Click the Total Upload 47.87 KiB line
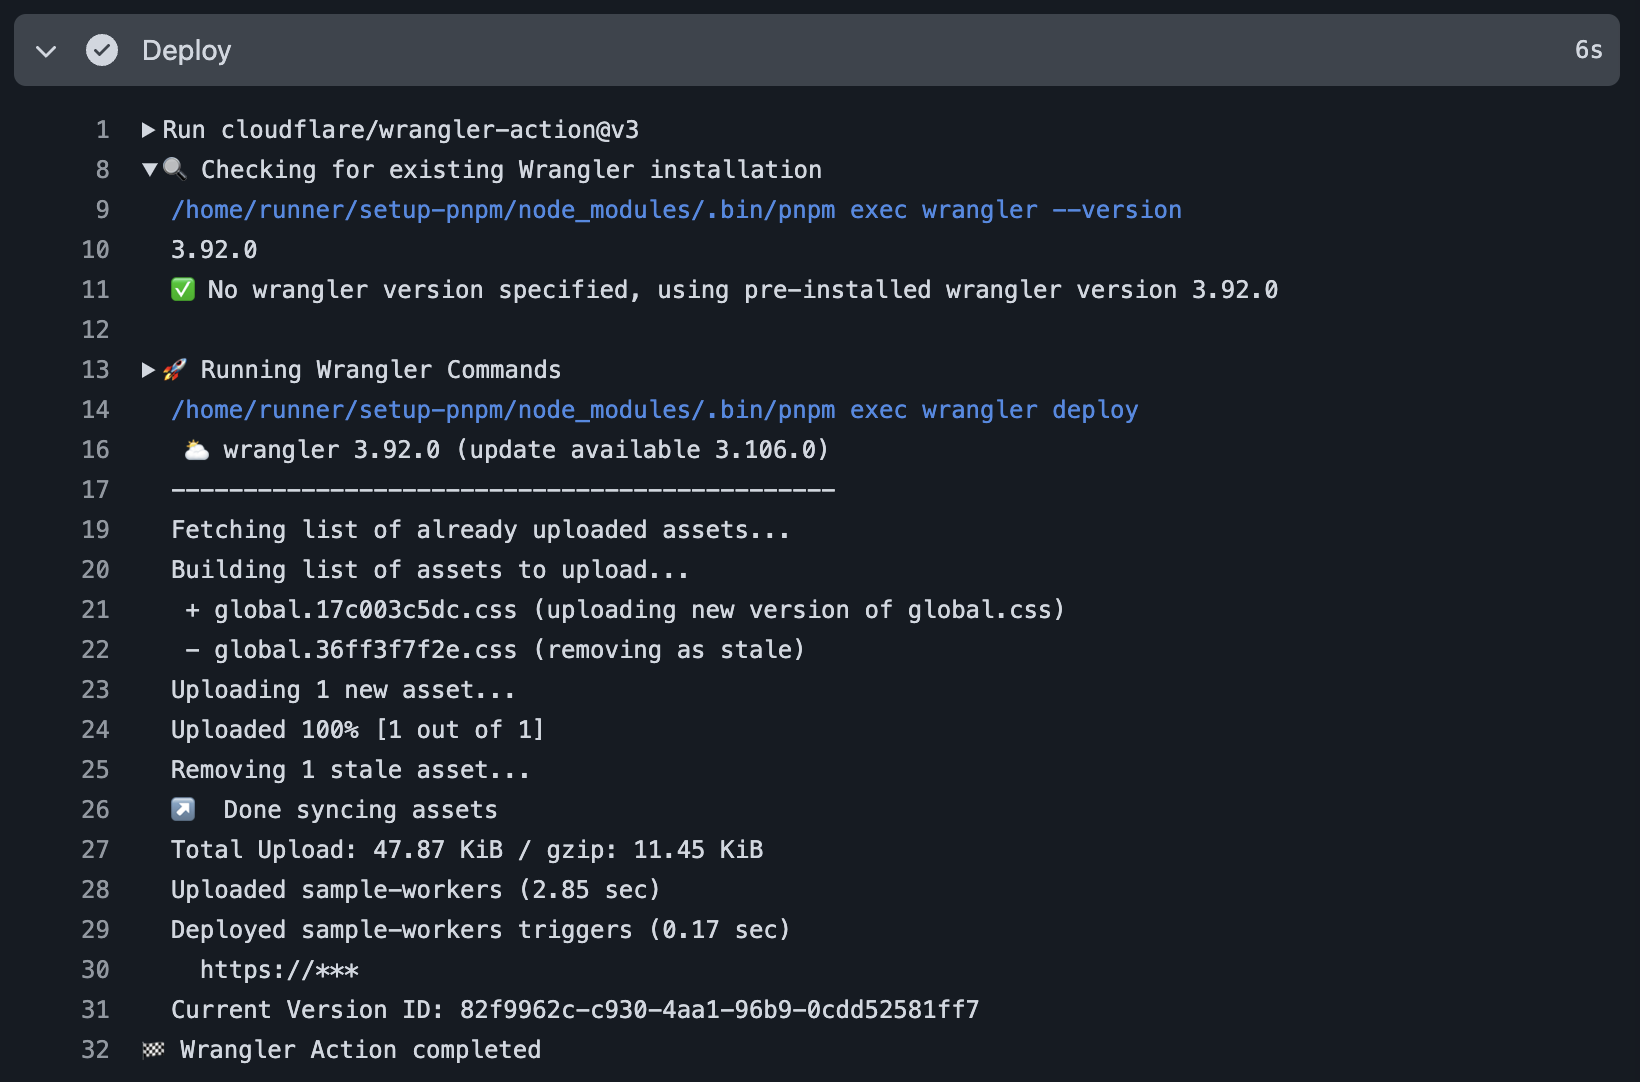 point(467,850)
